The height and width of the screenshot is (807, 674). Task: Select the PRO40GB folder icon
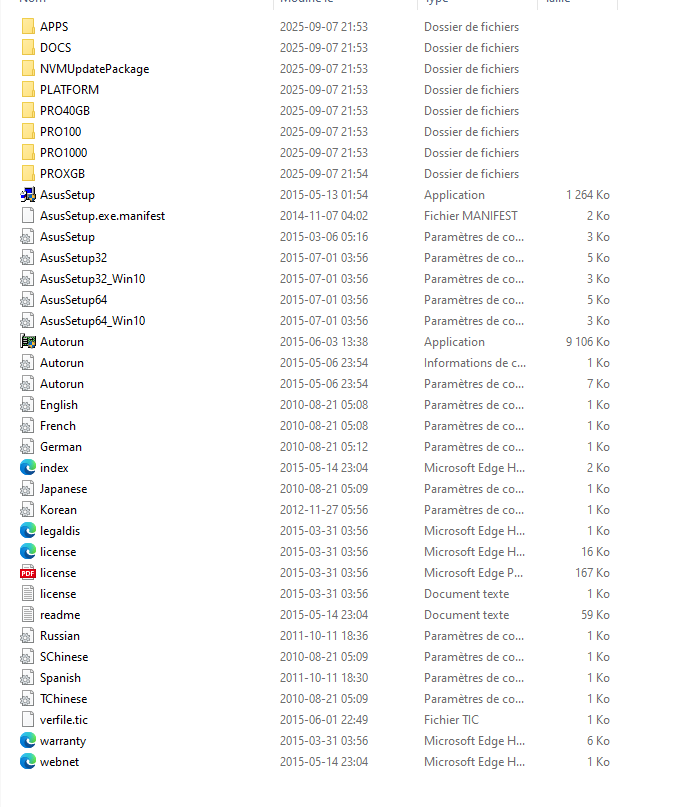coord(28,111)
